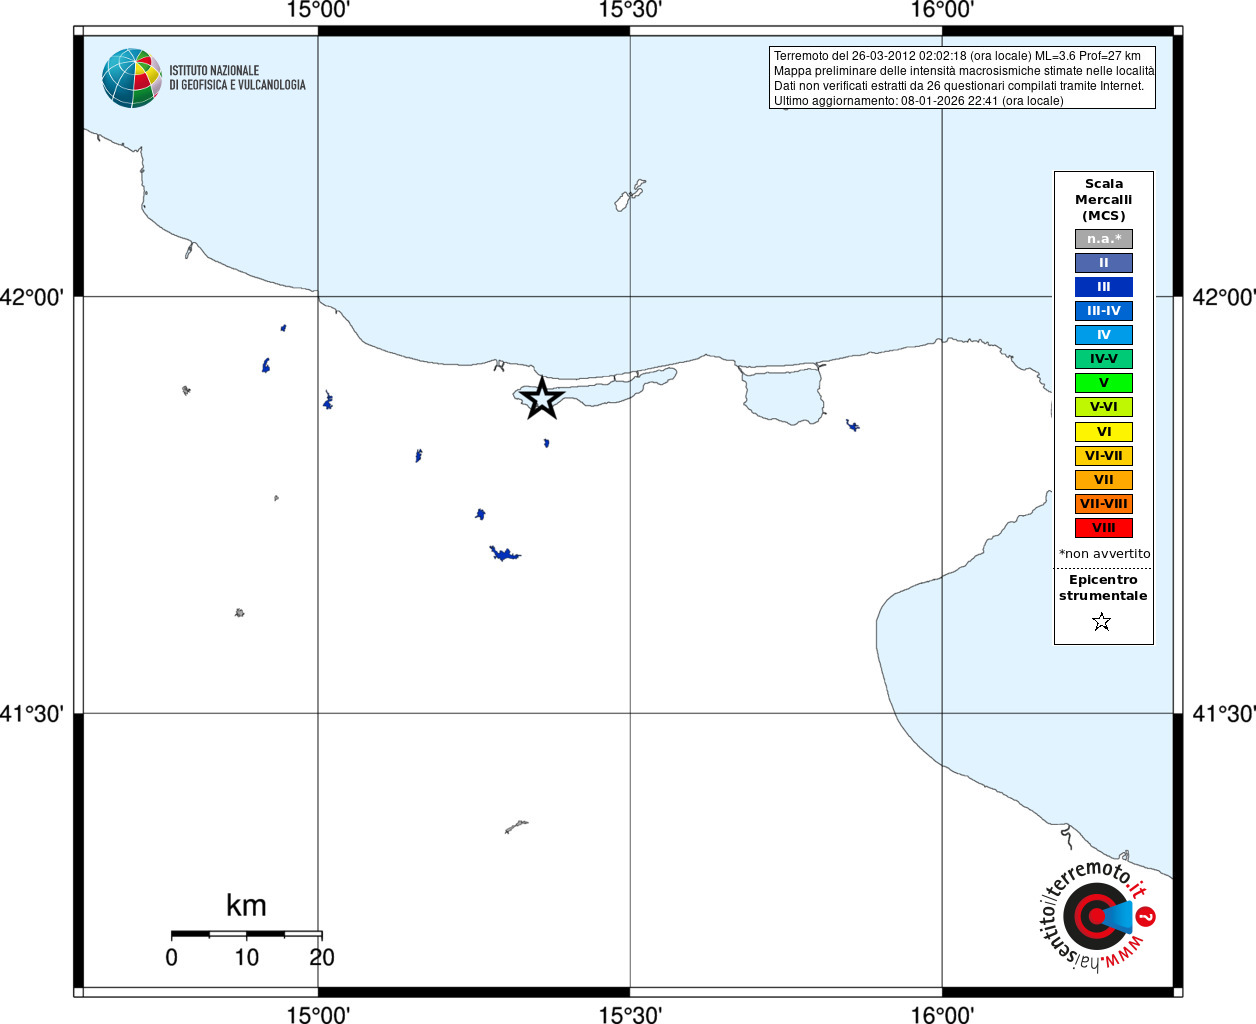The image size is (1256, 1024).
Task: Select the II intensity swatch
Action: (x=1104, y=263)
